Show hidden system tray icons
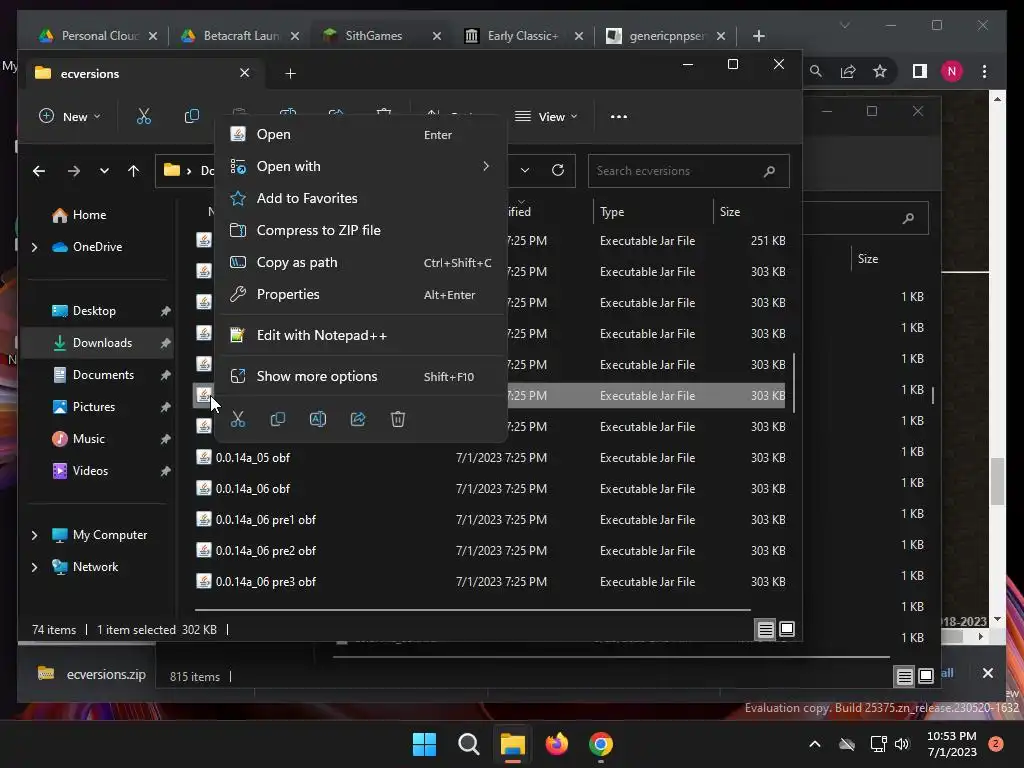This screenshot has height=768, width=1024. [814, 744]
